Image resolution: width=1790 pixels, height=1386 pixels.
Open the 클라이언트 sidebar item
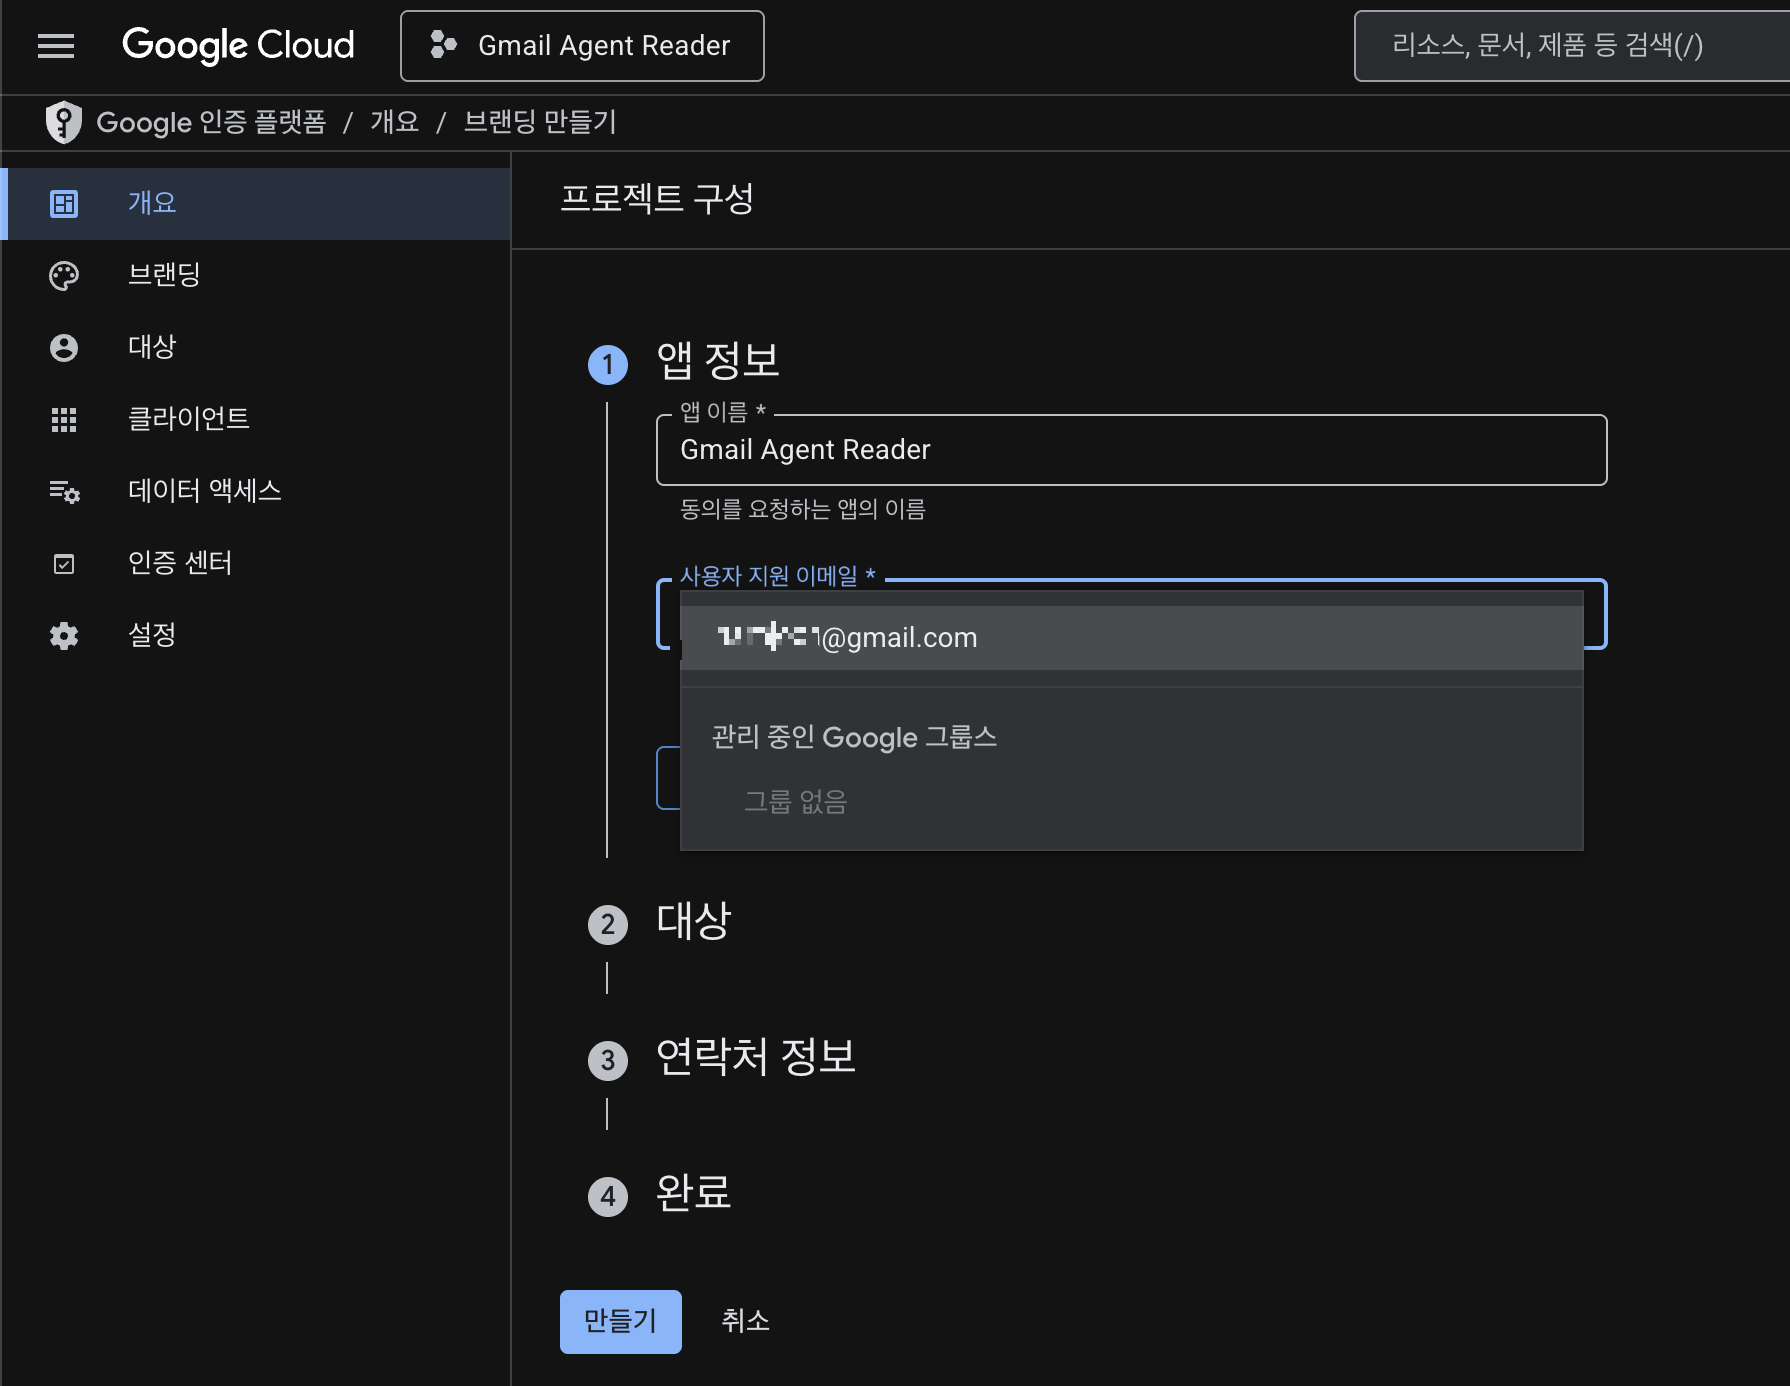(x=257, y=419)
